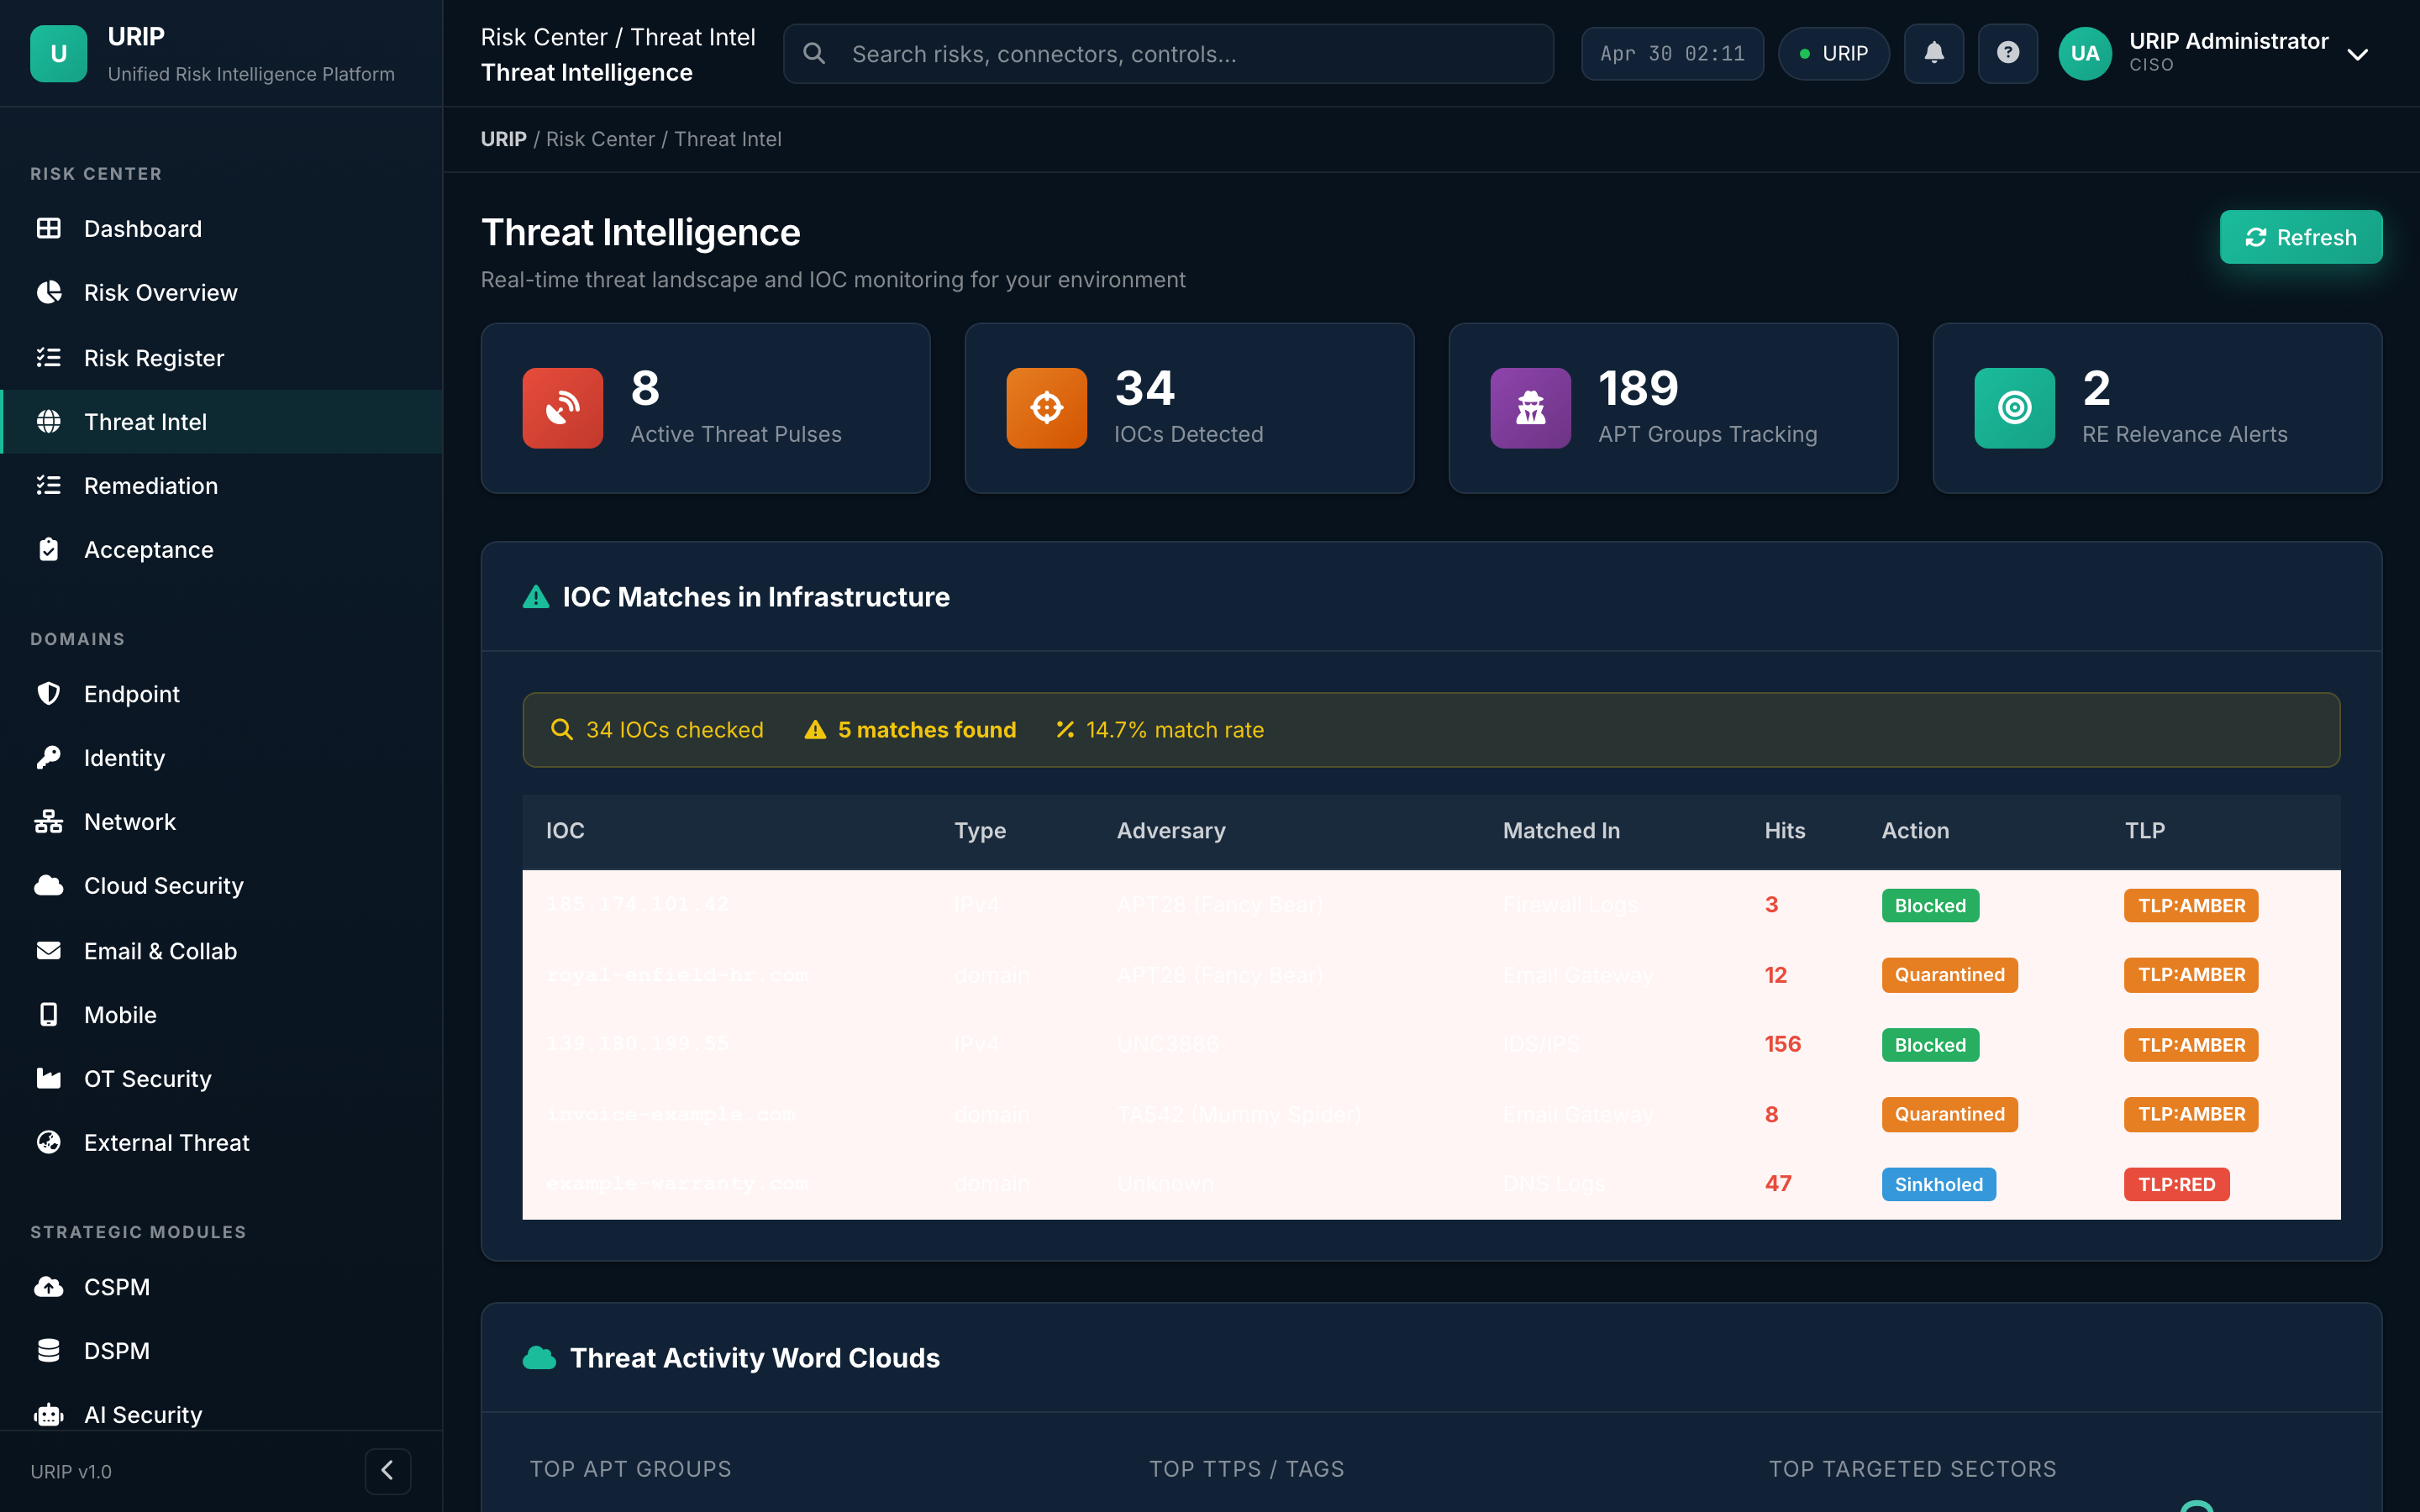Screen dimensions: 2420x1512
Task: Click the Mobile device icon
Action: click(48, 1014)
